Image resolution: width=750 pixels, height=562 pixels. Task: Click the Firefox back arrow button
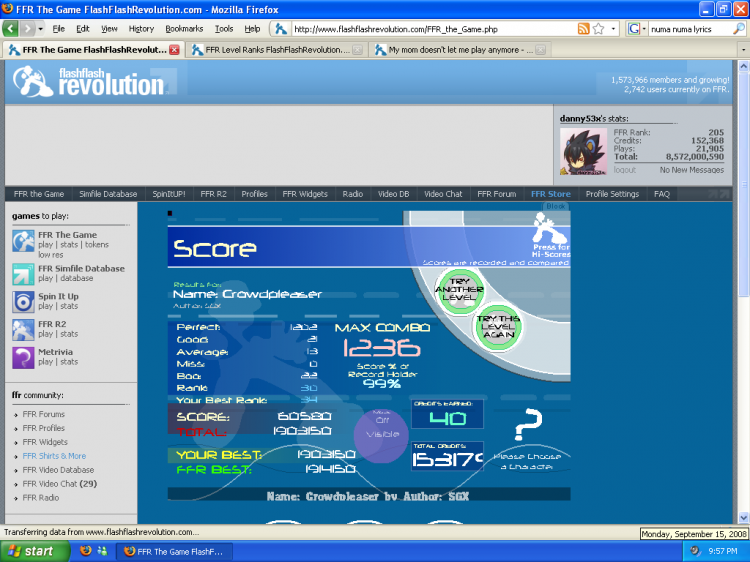[x=11, y=29]
